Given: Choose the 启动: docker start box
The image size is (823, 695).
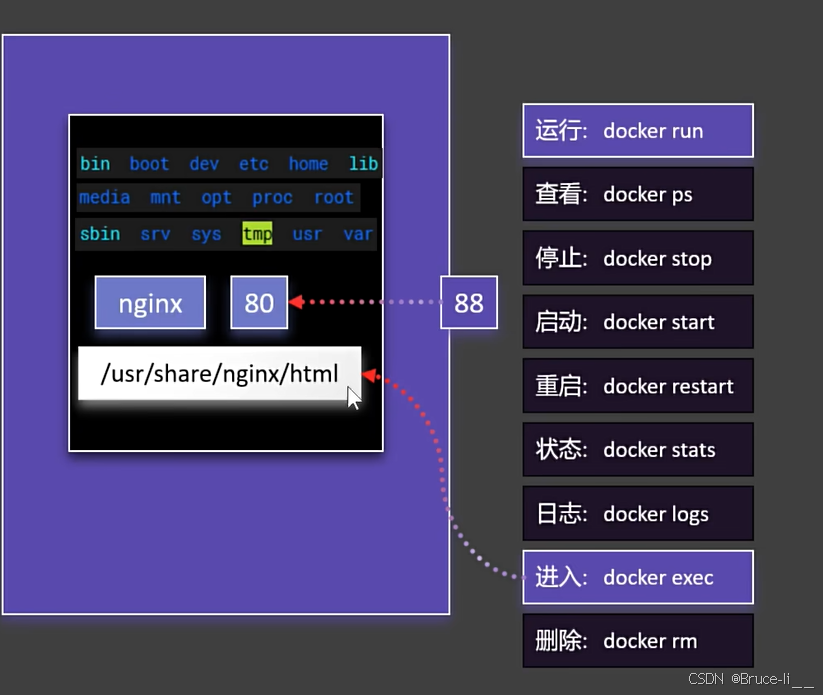Looking at the screenshot, I should (637, 322).
